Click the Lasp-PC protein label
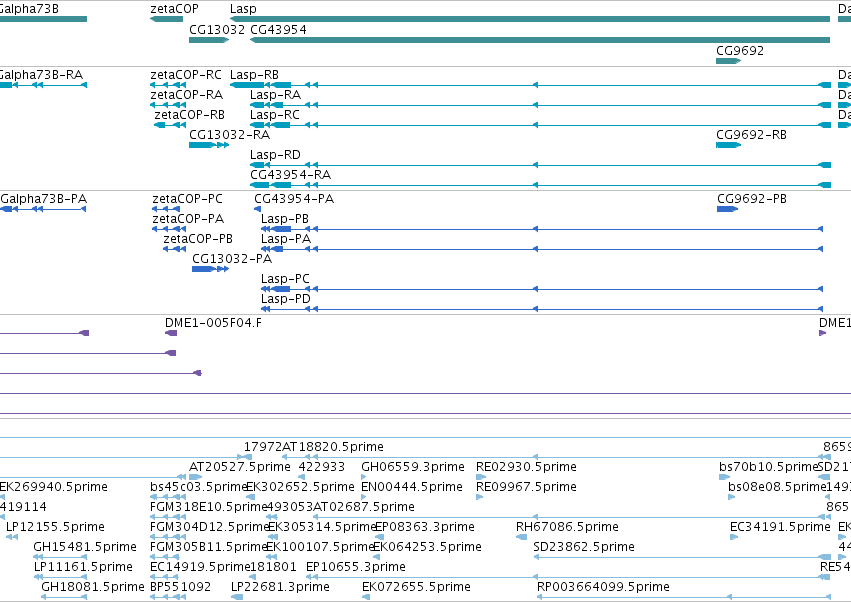Viewport: 851px width, 602px height. click(x=285, y=279)
